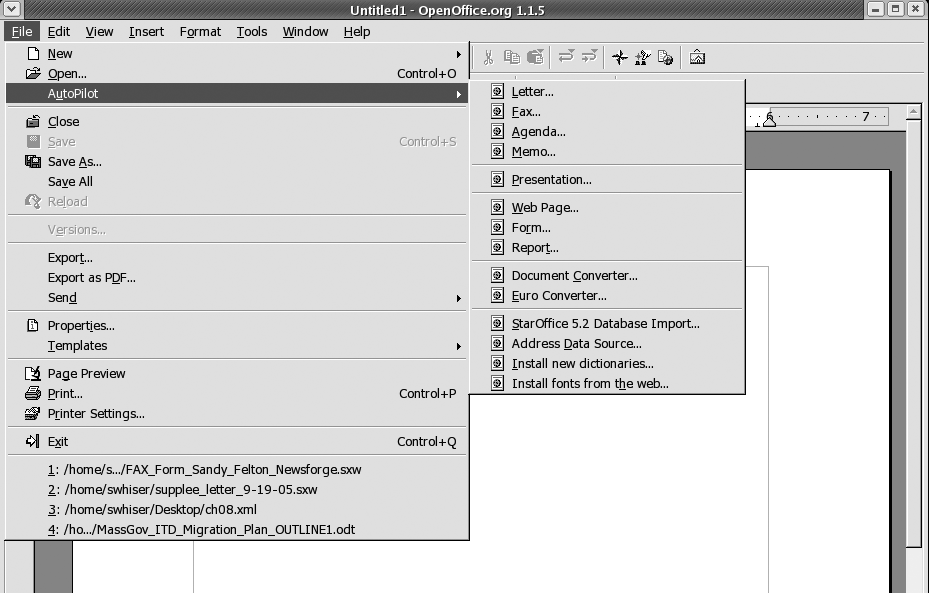Launch the Presentation... AutoPilot
The image size is (929, 593).
607,180
